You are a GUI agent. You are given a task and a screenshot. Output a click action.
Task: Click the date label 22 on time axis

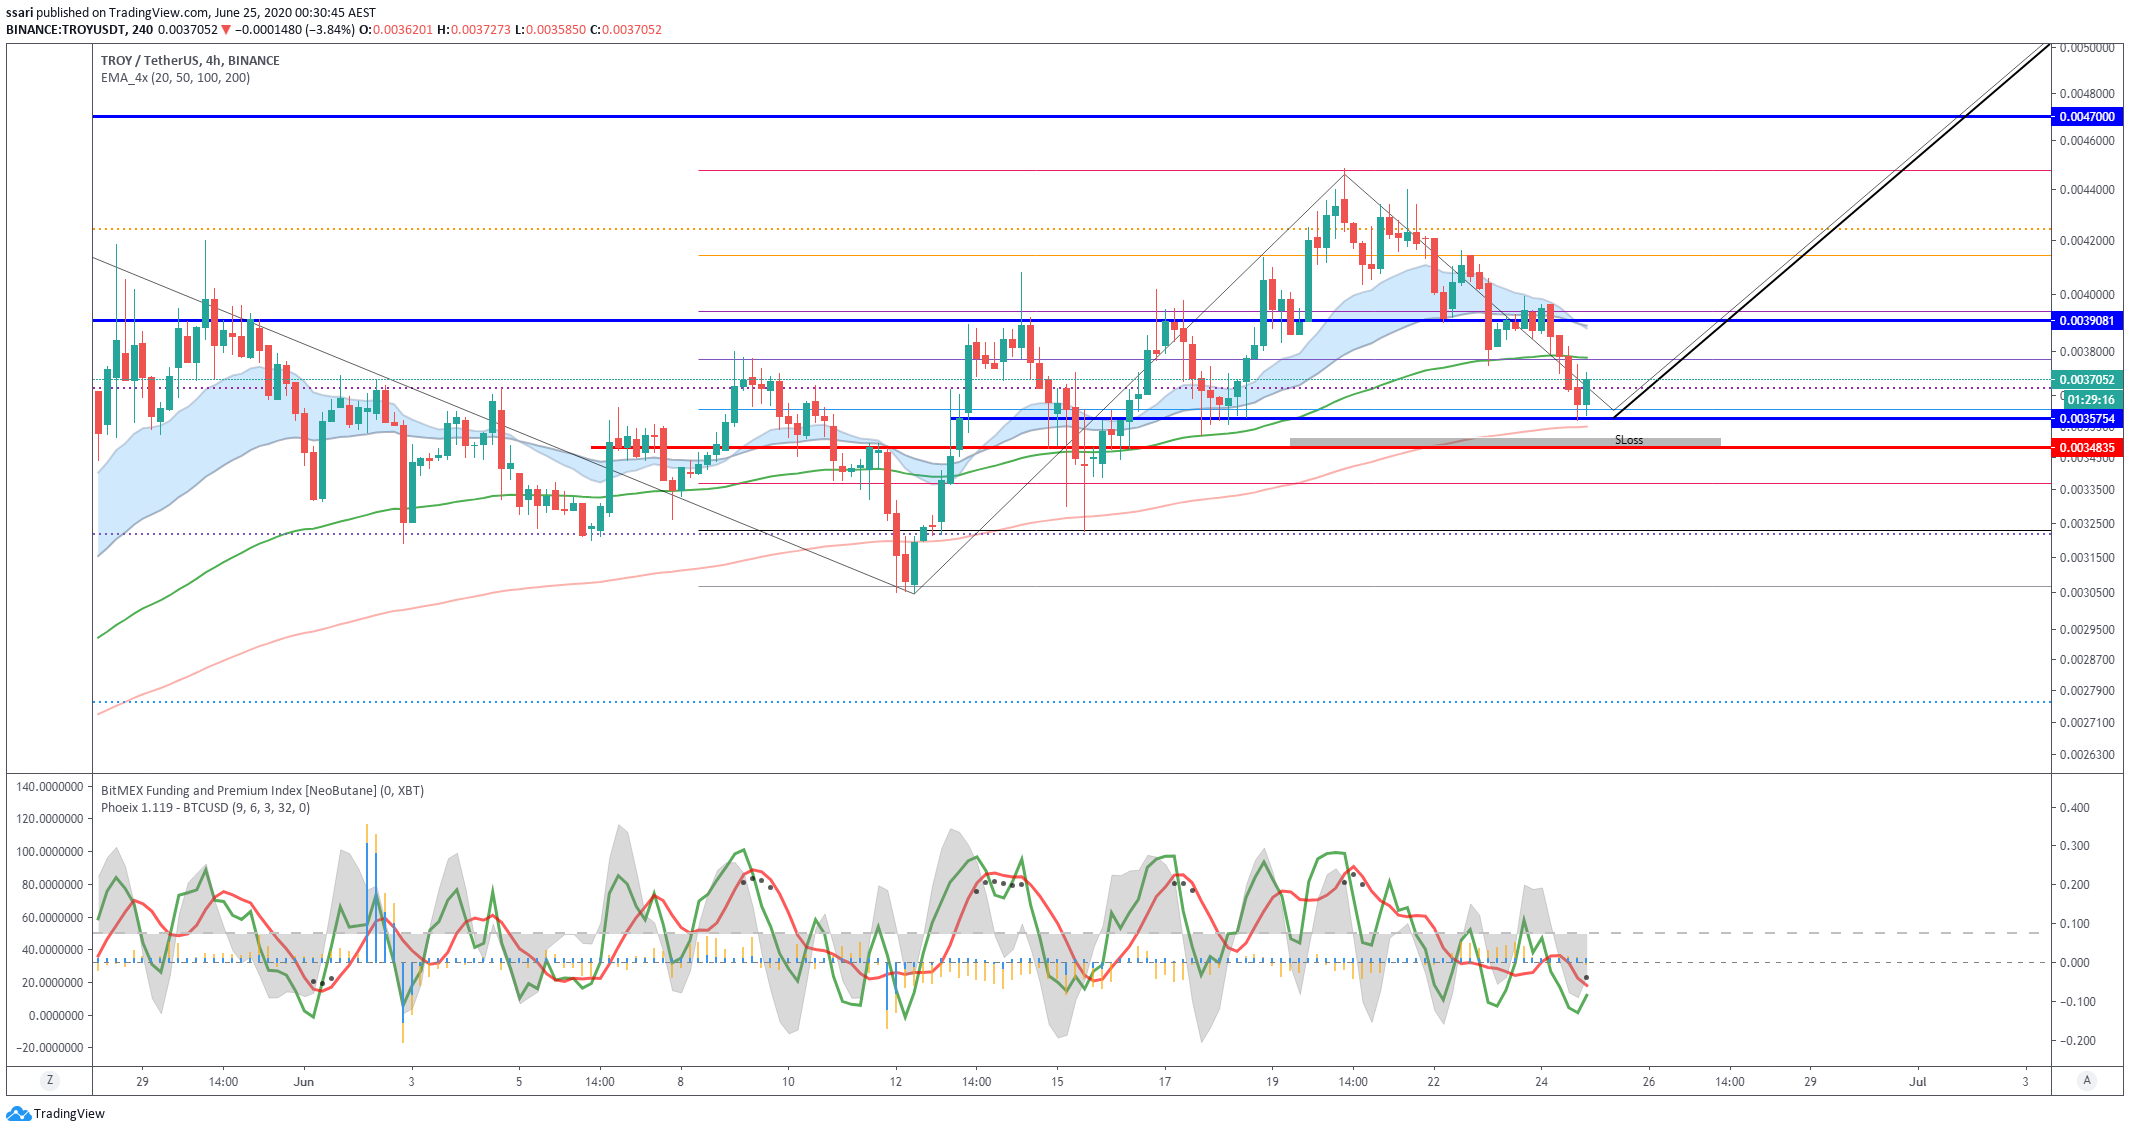[1434, 1082]
